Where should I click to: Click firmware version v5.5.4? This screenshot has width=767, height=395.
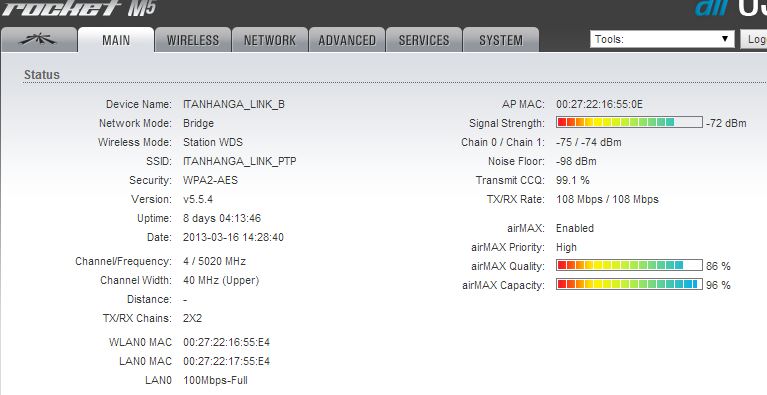pyautogui.click(x=198, y=199)
